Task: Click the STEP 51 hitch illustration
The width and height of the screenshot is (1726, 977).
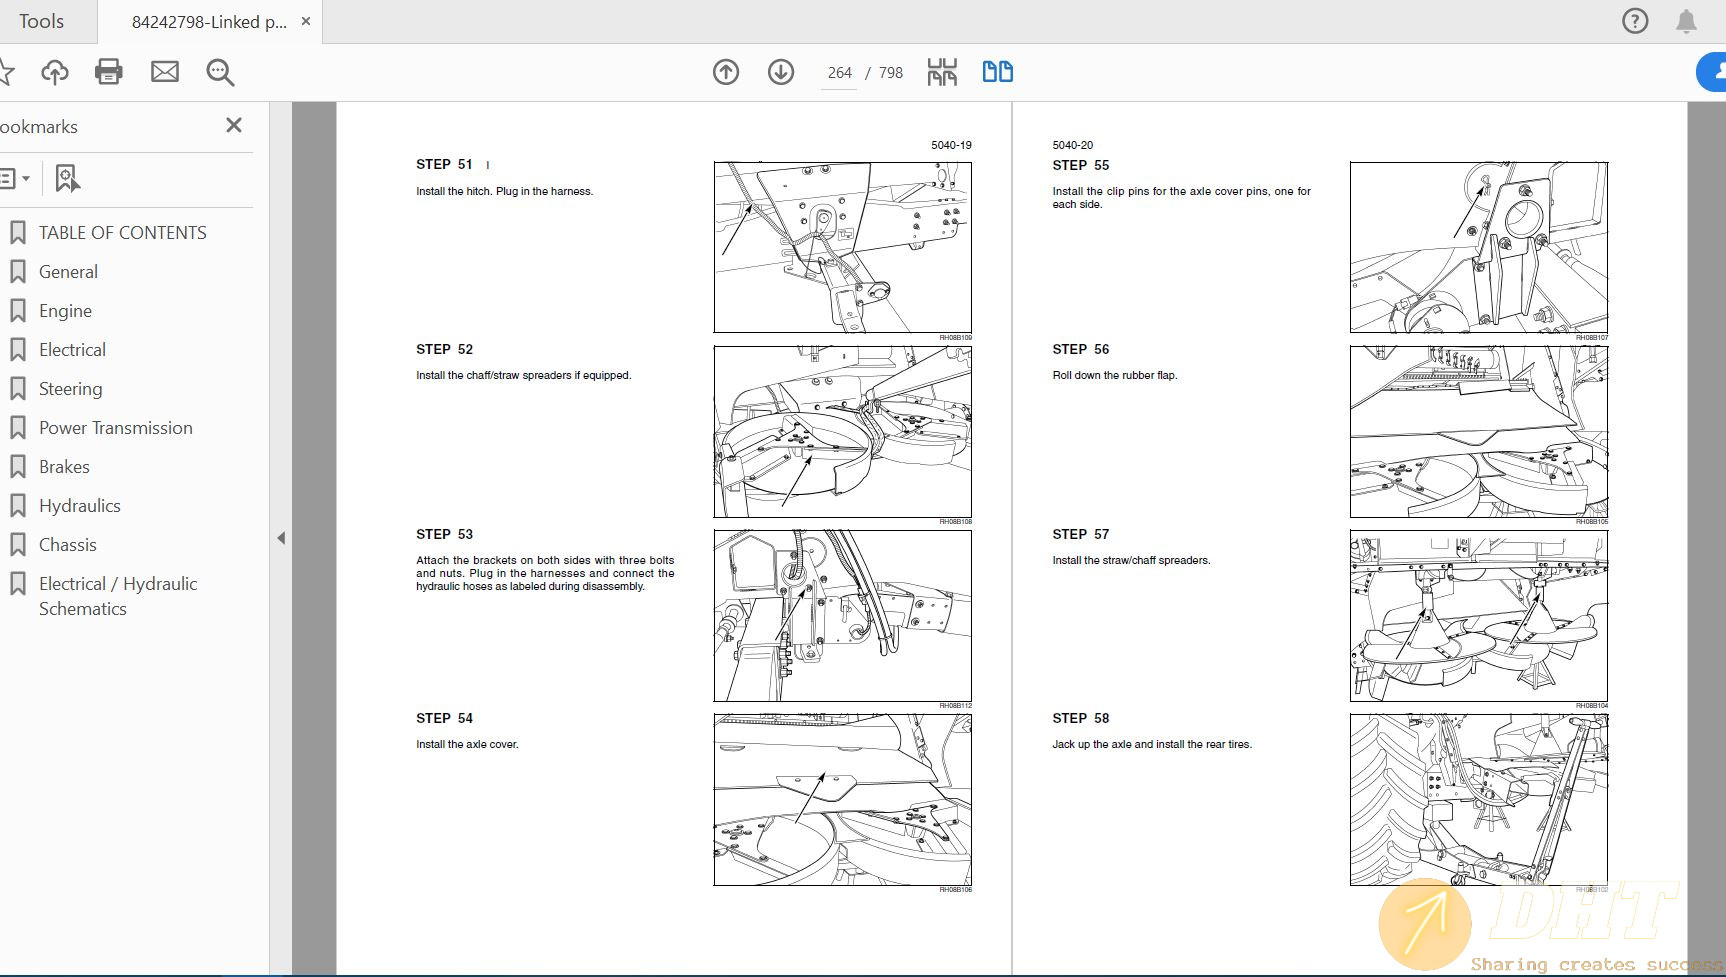Action: pos(842,247)
